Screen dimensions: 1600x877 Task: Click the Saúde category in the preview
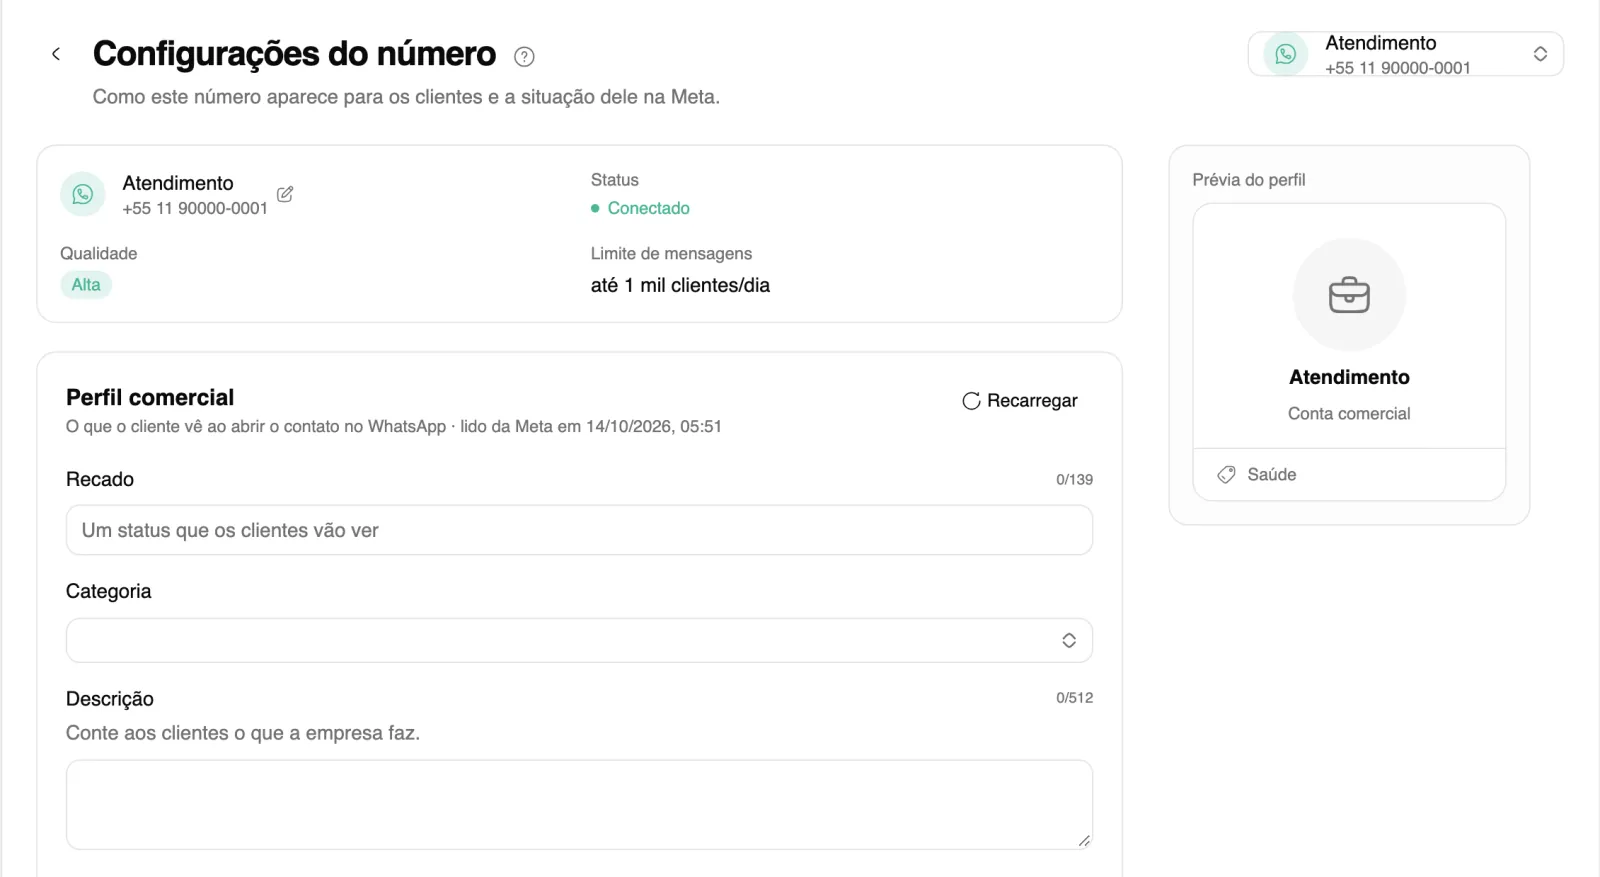coord(1272,475)
